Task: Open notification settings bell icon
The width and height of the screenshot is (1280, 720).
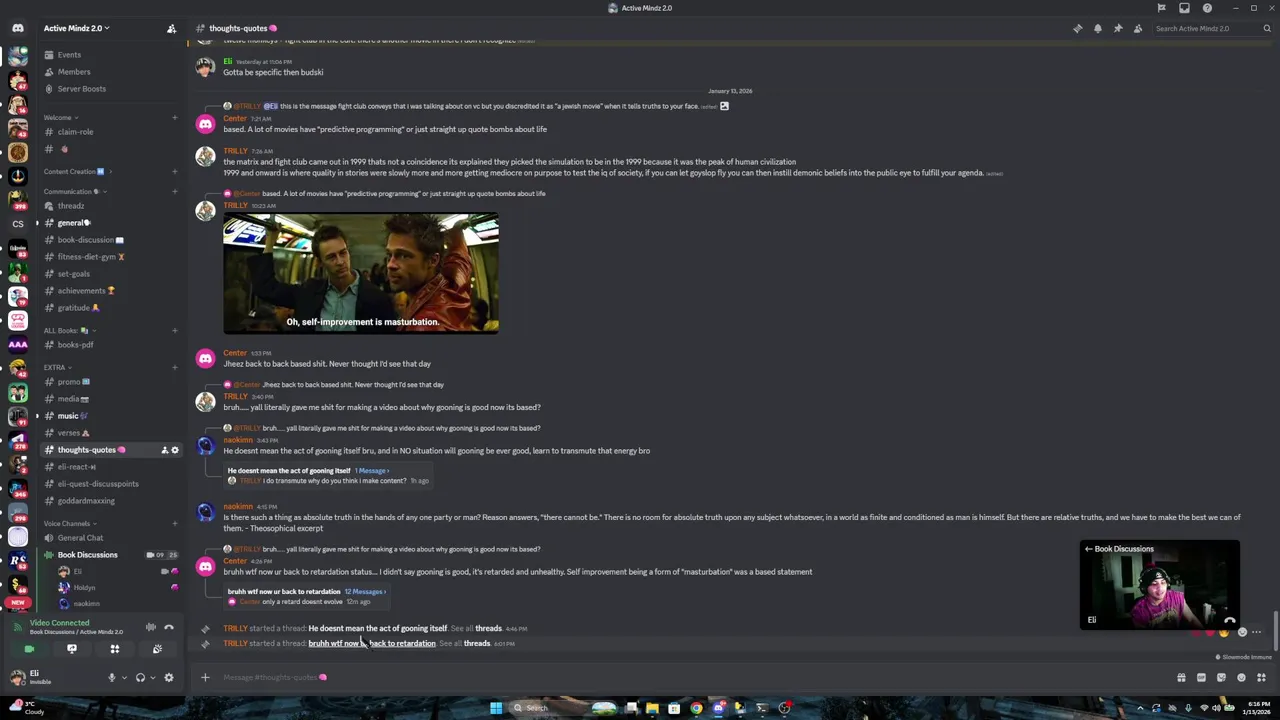Action: click(1097, 28)
